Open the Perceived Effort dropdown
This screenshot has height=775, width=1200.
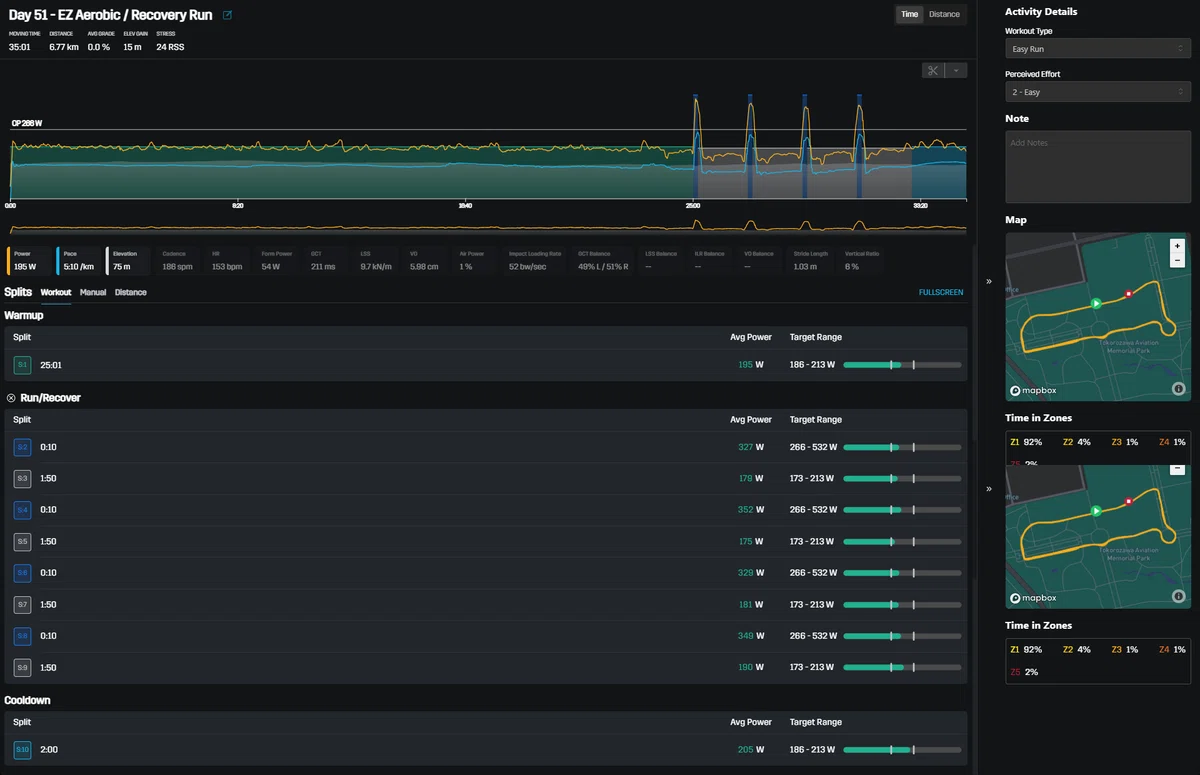[x=1097, y=92]
